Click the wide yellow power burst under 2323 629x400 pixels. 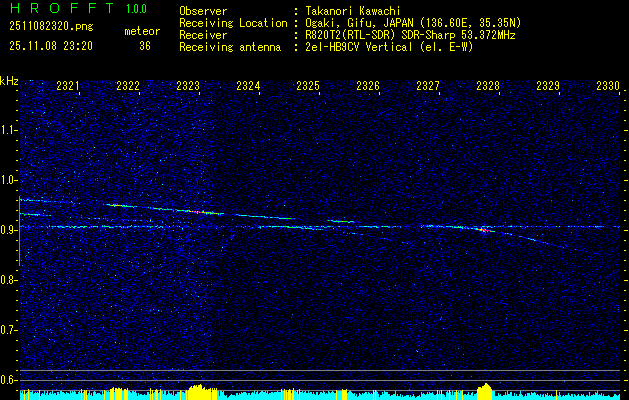coord(202,392)
